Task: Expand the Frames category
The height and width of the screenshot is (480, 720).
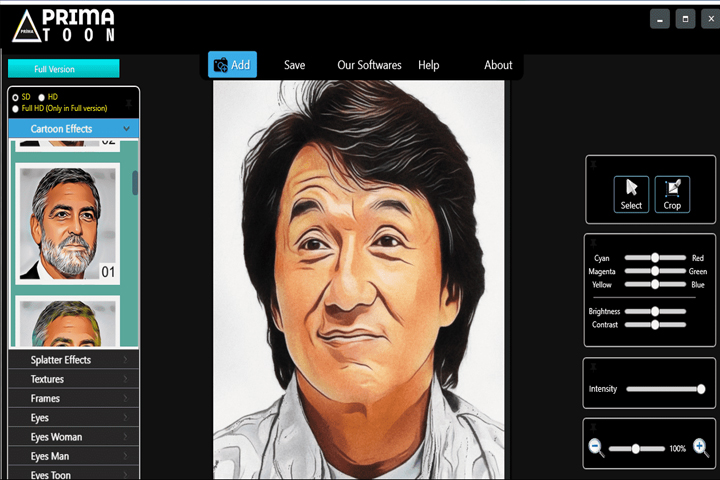Action: click(73, 398)
